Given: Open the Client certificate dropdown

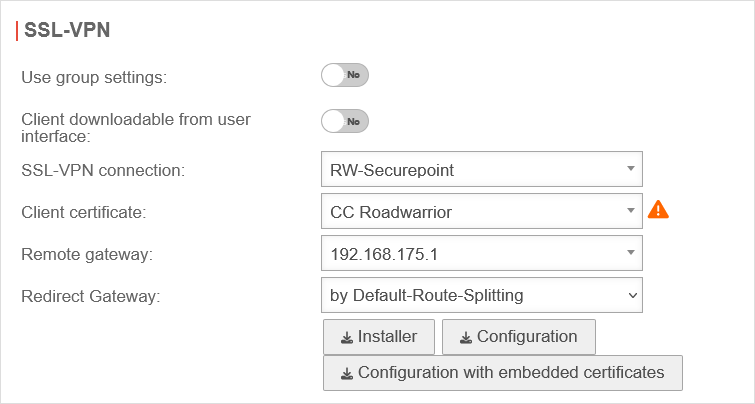Looking at the screenshot, I should point(481,211).
